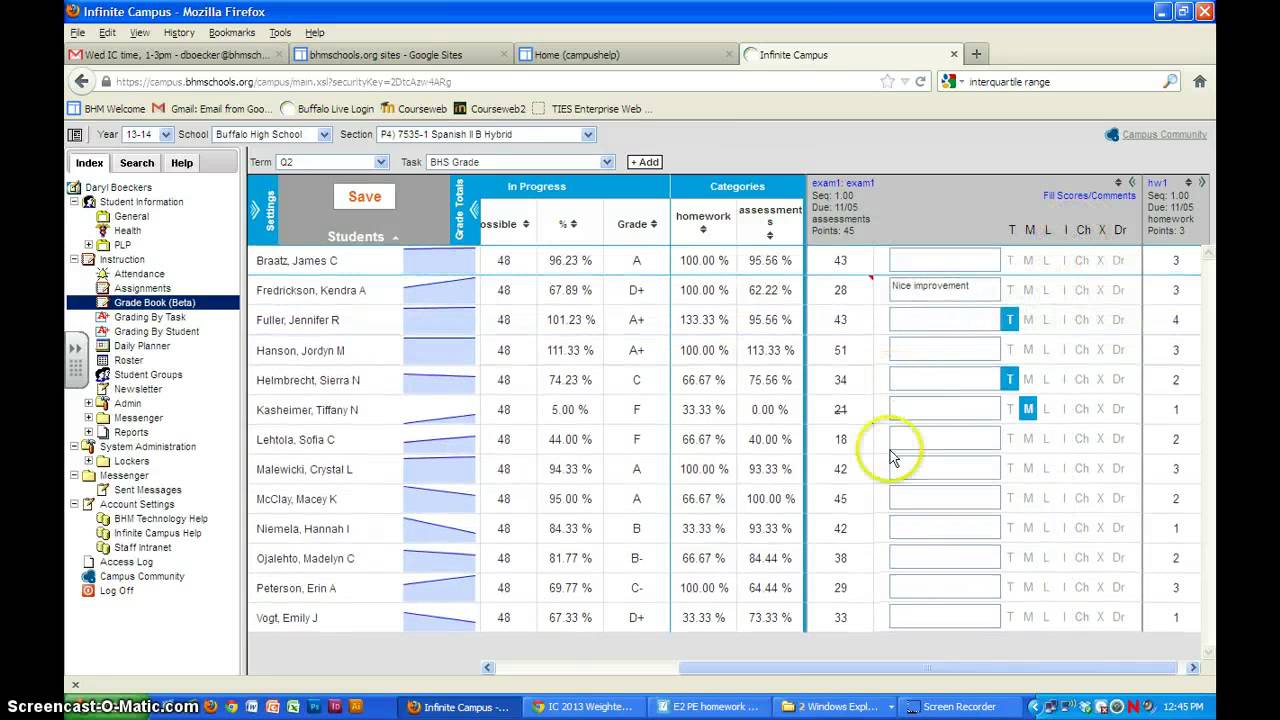Open the Access Log icon

[x=89, y=562]
